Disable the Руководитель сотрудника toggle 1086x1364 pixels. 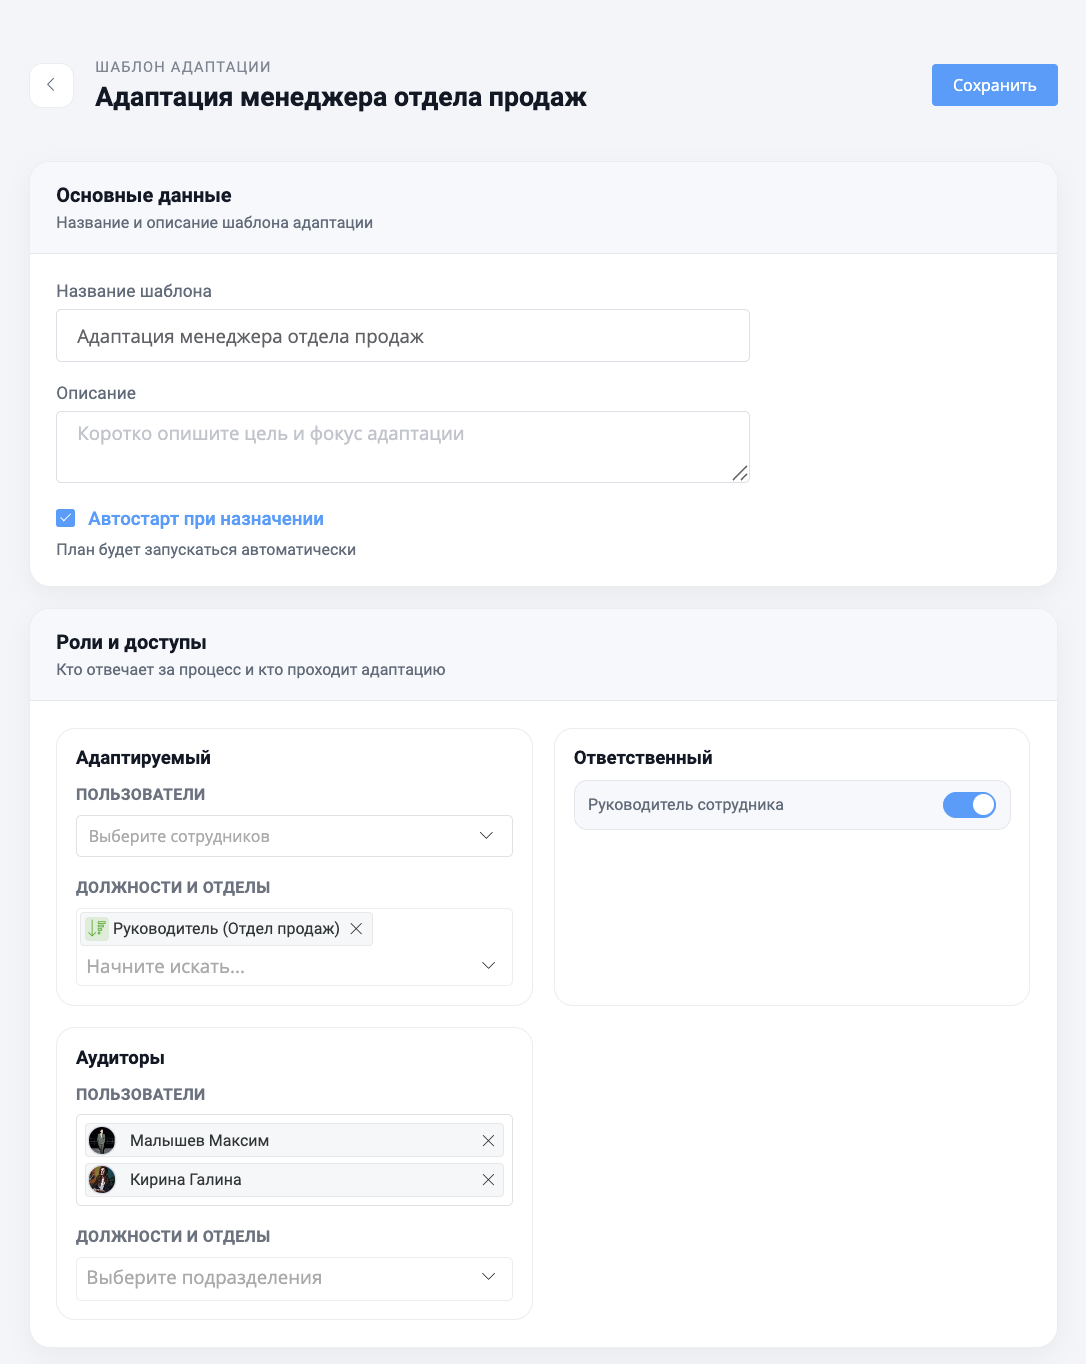(969, 805)
